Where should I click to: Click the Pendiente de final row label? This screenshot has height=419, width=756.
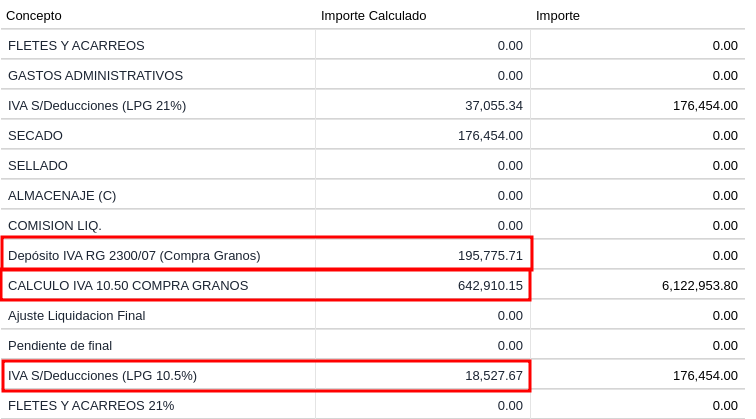pos(60,345)
